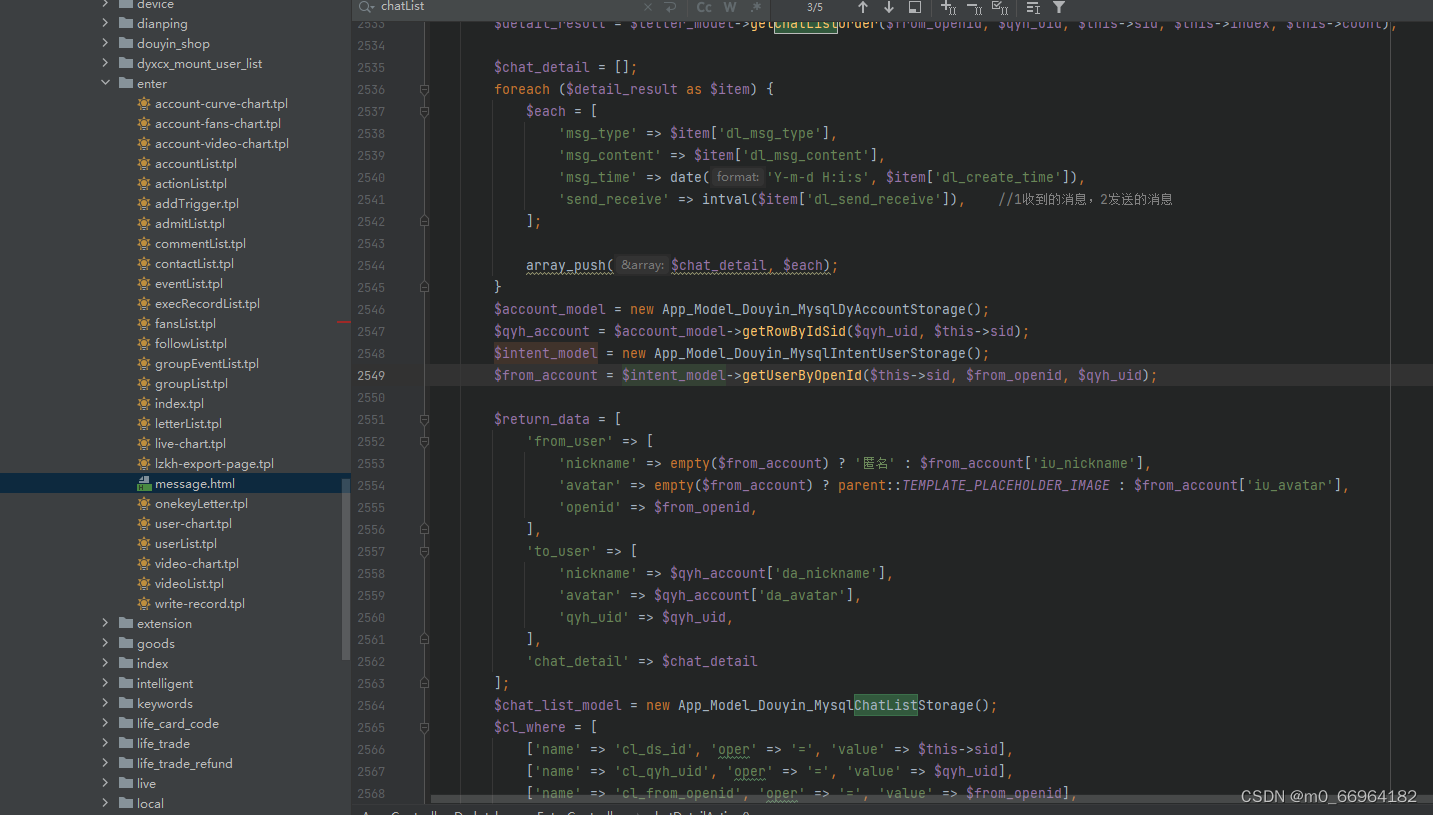Select the actionList.tpl file icon
This screenshot has width=1433, height=815.
(x=145, y=184)
